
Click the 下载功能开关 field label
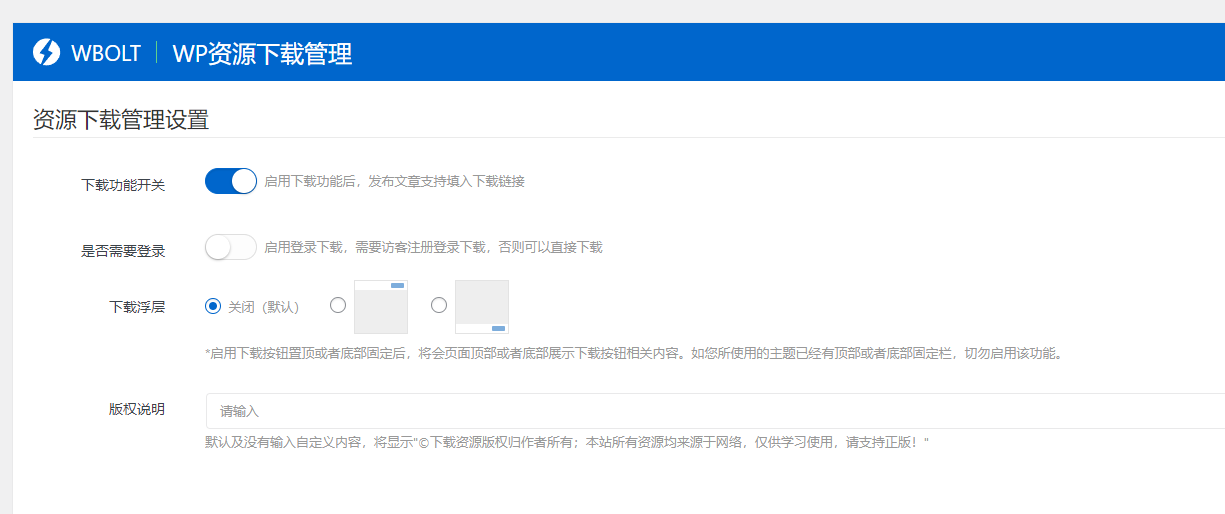point(123,185)
